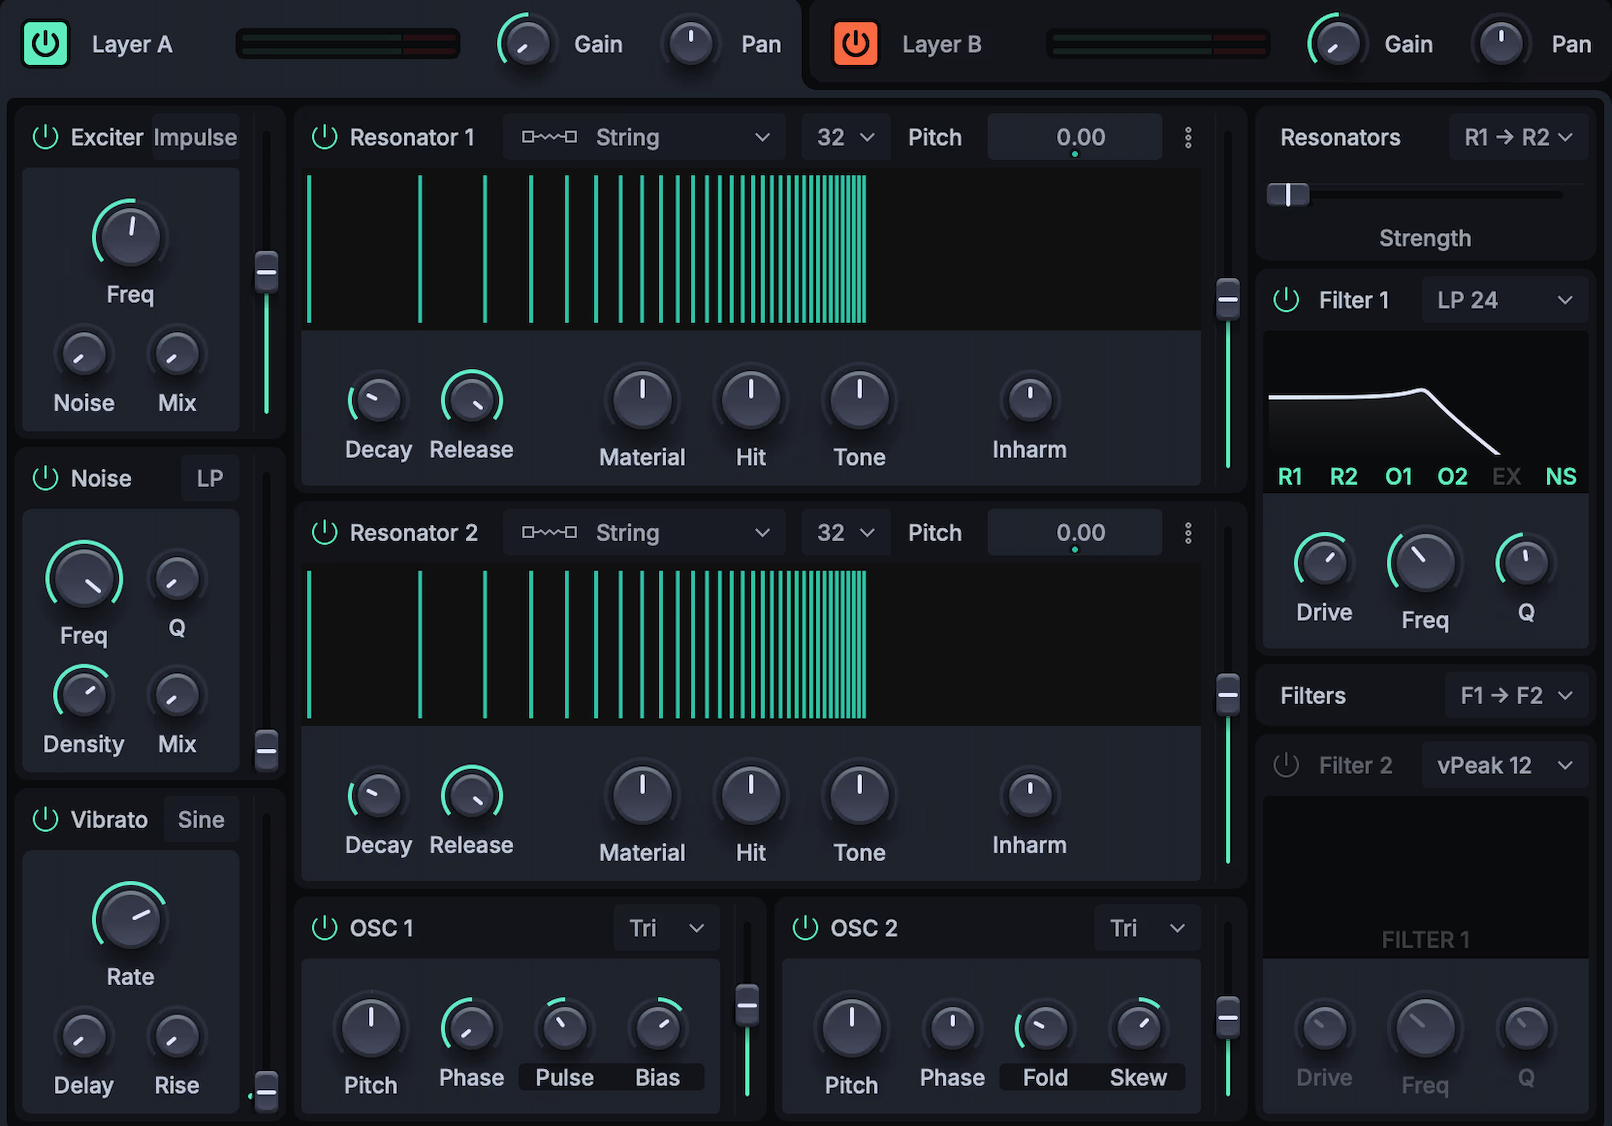Open Resonator 2 options menu dots

(1188, 533)
